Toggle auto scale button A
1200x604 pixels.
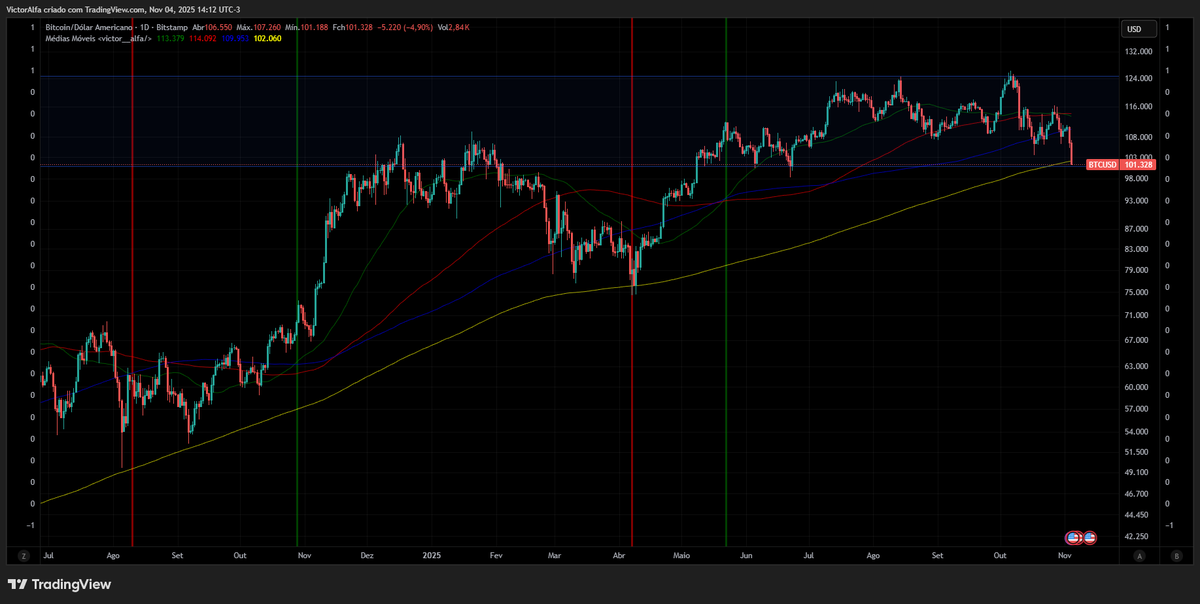click(x=1140, y=555)
